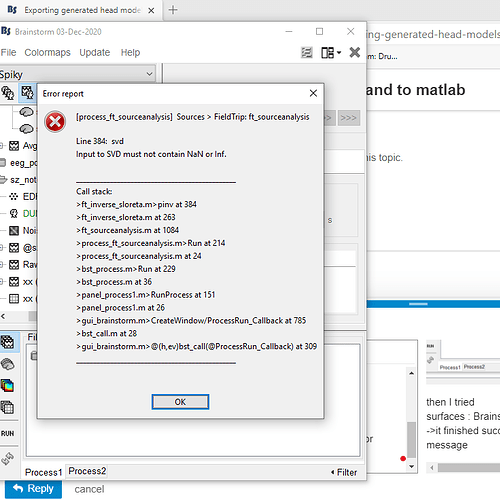Select the time-frequency colored cube icon
Screen dimensions: 500x500
point(7,386)
